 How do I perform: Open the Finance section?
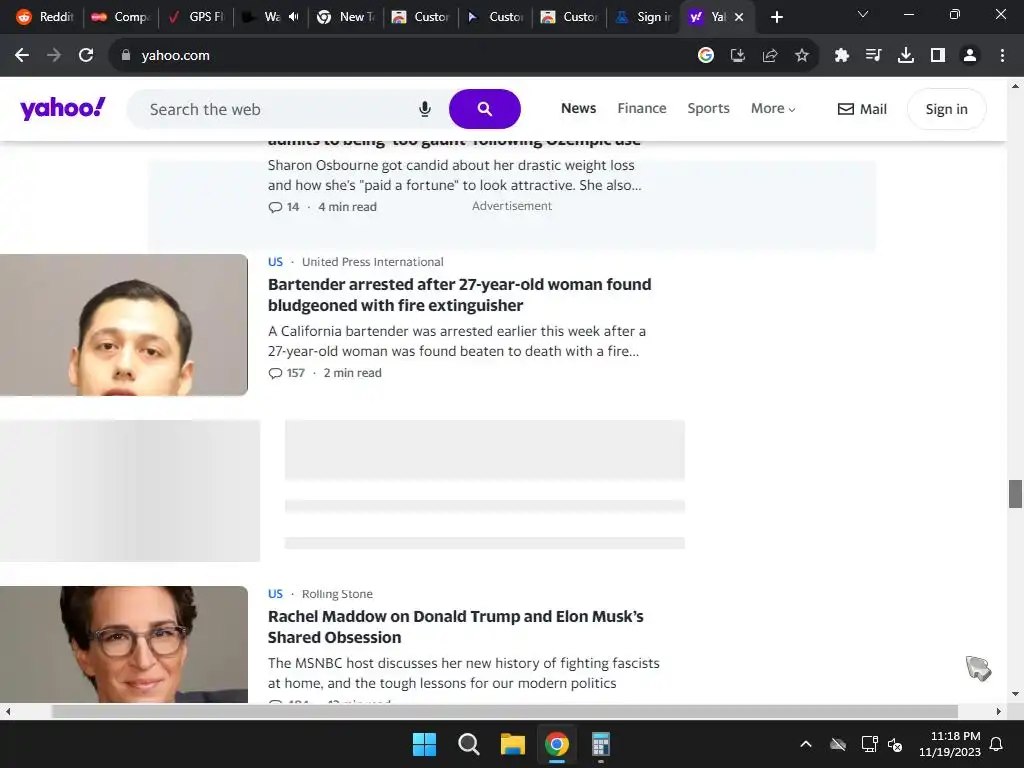(x=642, y=108)
